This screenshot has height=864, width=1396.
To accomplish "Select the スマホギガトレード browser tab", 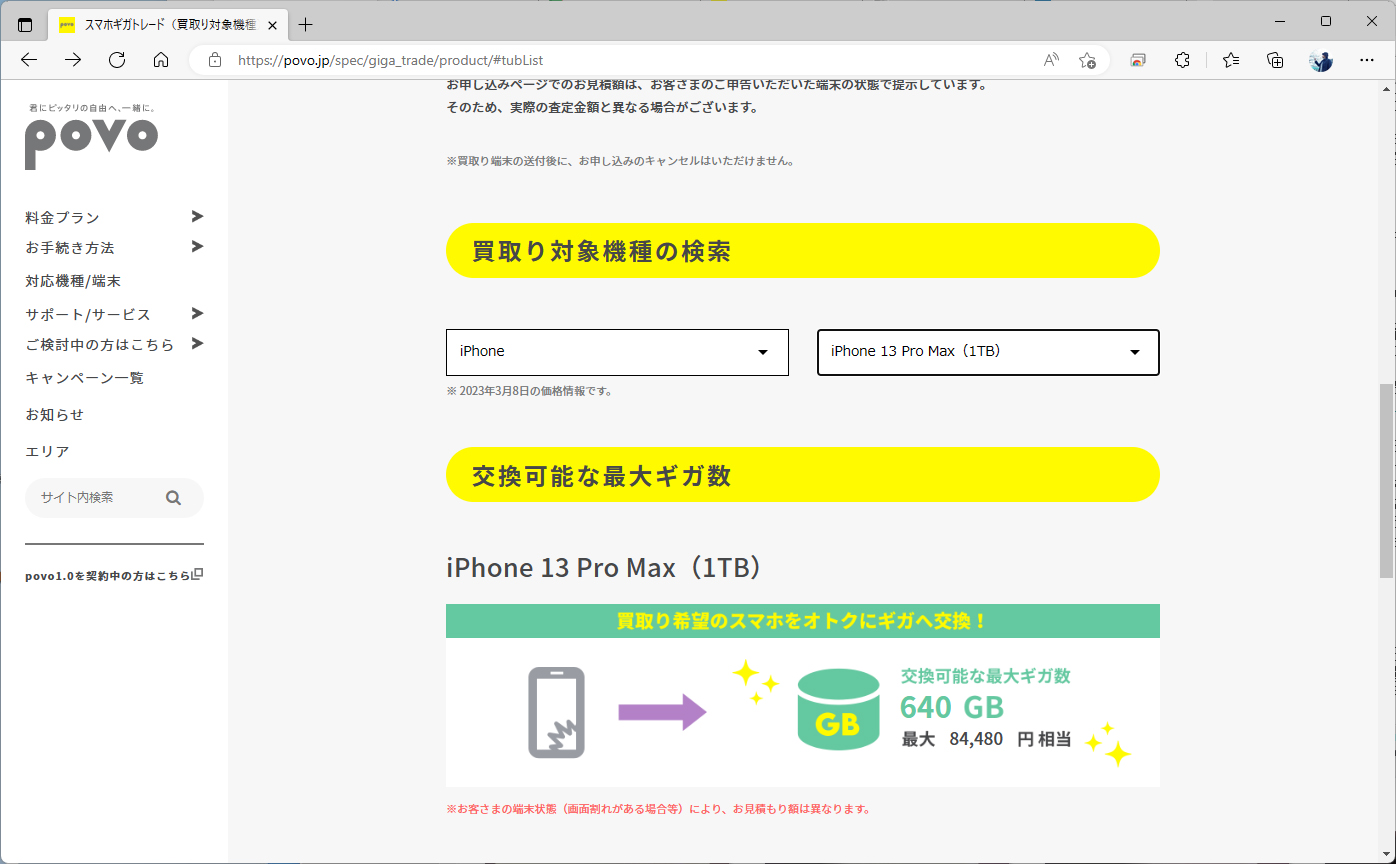I will pos(168,25).
